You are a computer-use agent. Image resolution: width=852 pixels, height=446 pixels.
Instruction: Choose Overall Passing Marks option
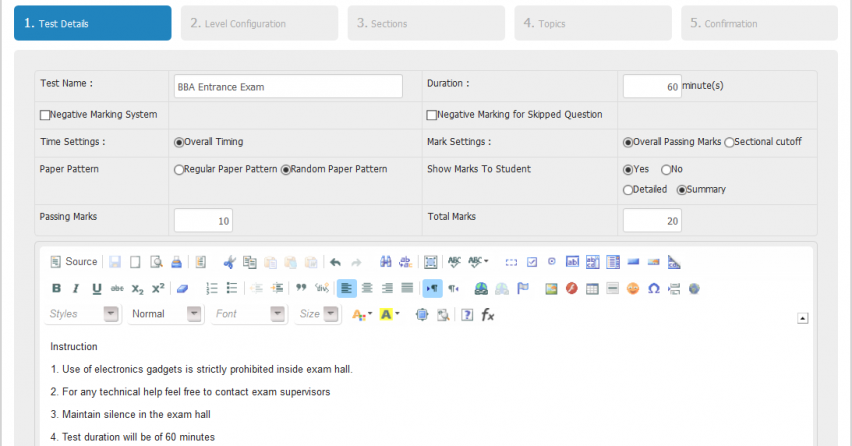click(x=628, y=142)
